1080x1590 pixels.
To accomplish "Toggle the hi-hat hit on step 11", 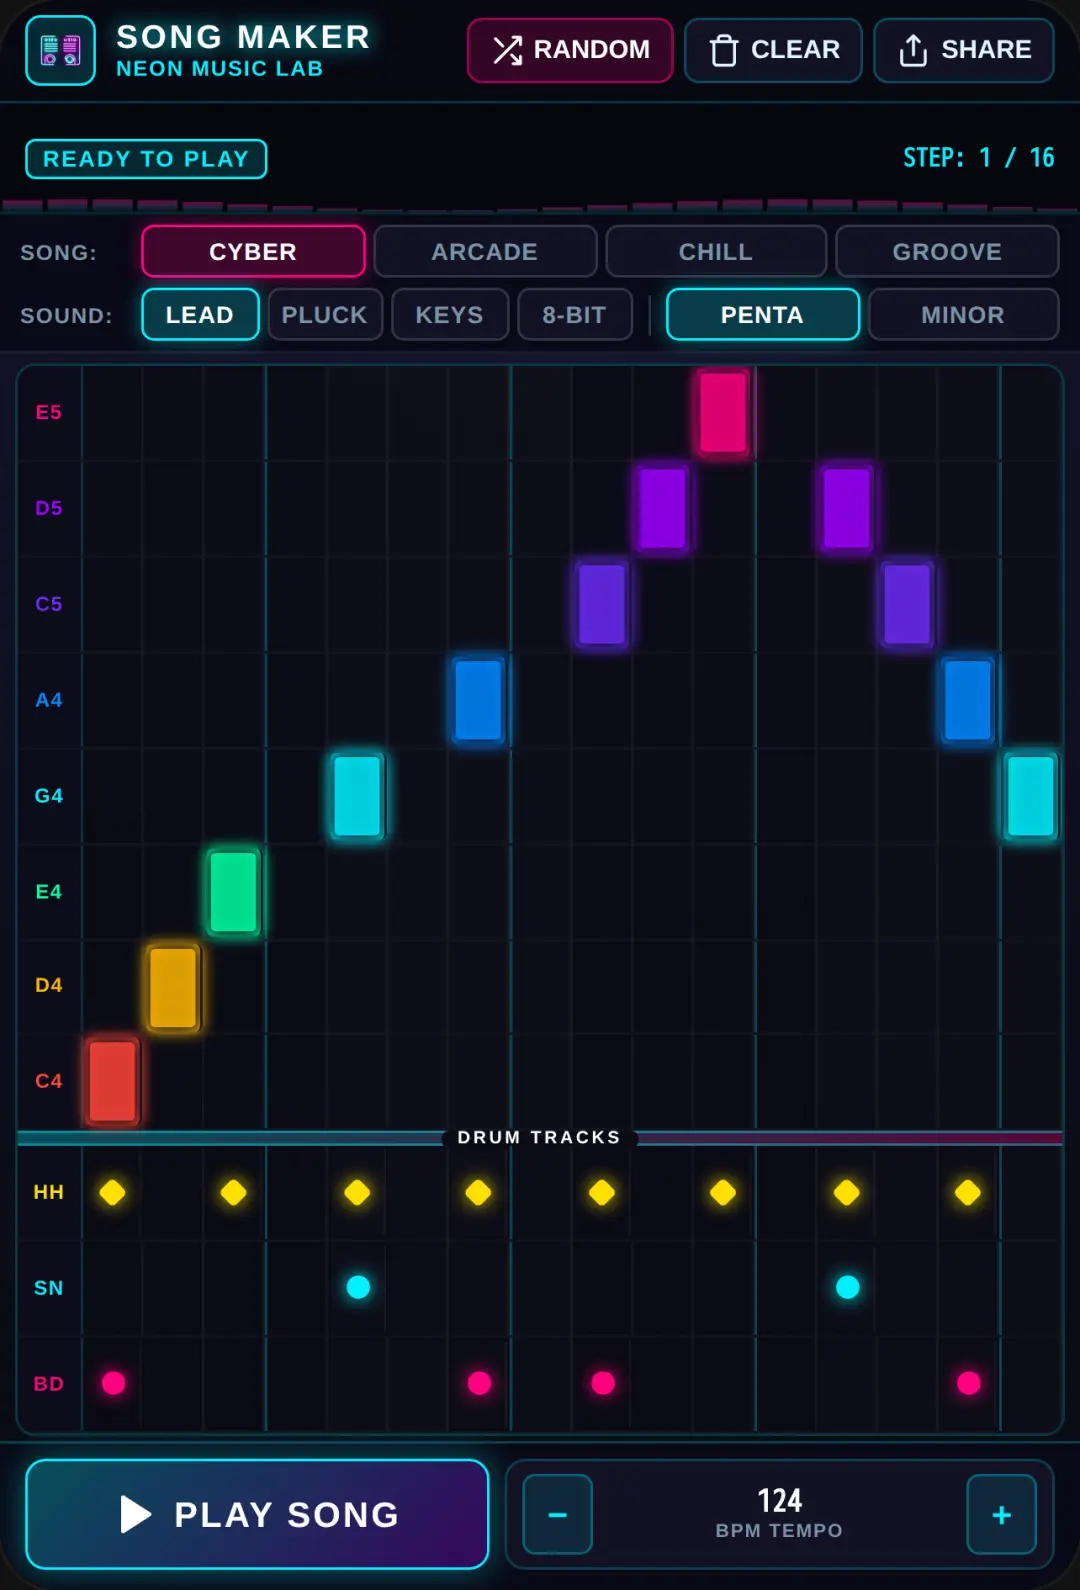I will [723, 1192].
